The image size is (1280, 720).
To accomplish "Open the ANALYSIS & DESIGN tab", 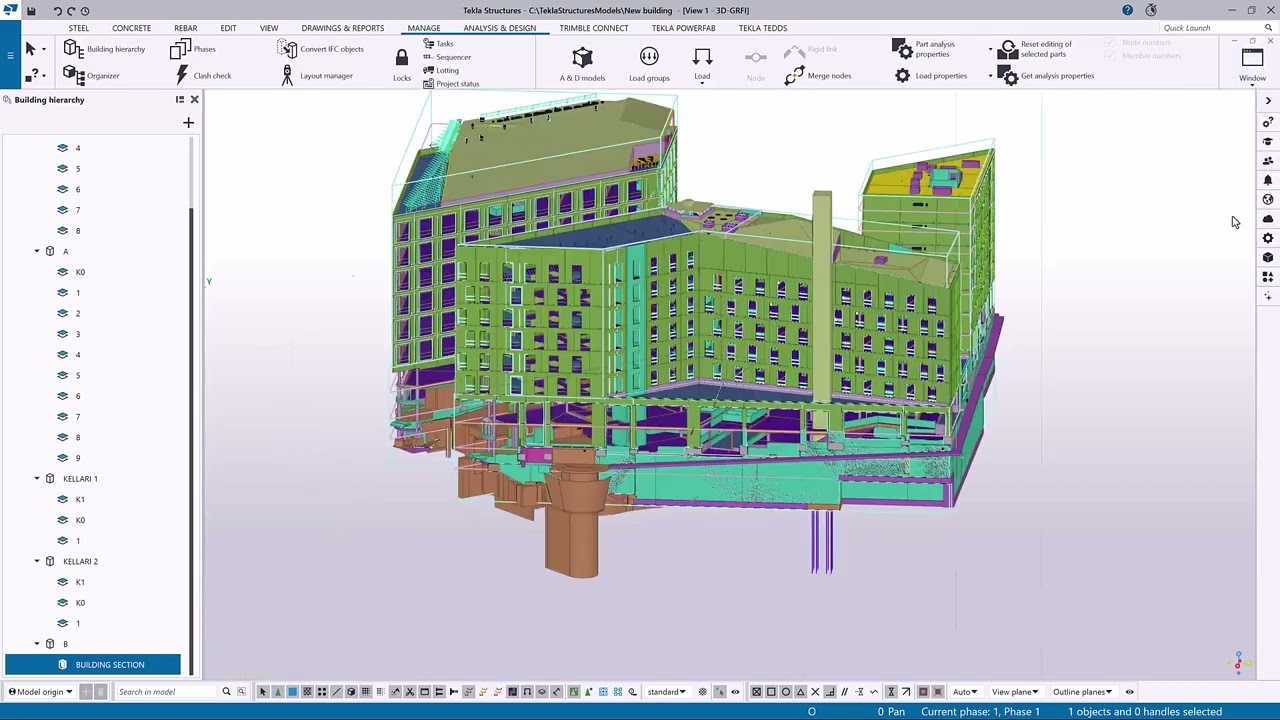I will coord(499,28).
